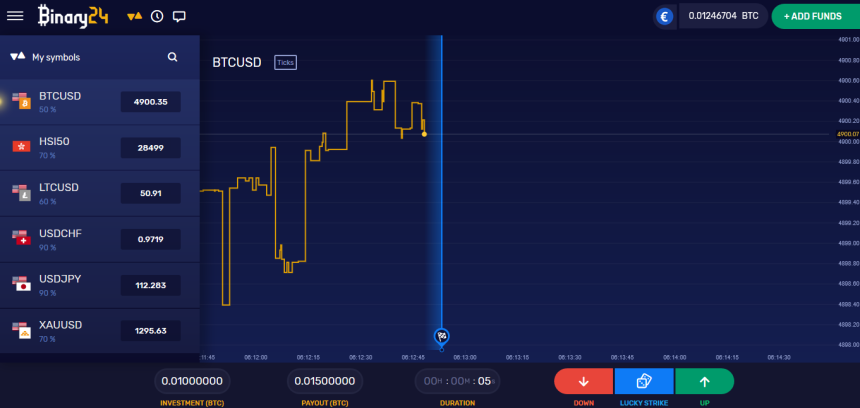This screenshot has width=860, height=408.
Task: Select the USDJPY symbol row
Action: click(x=100, y=285)
